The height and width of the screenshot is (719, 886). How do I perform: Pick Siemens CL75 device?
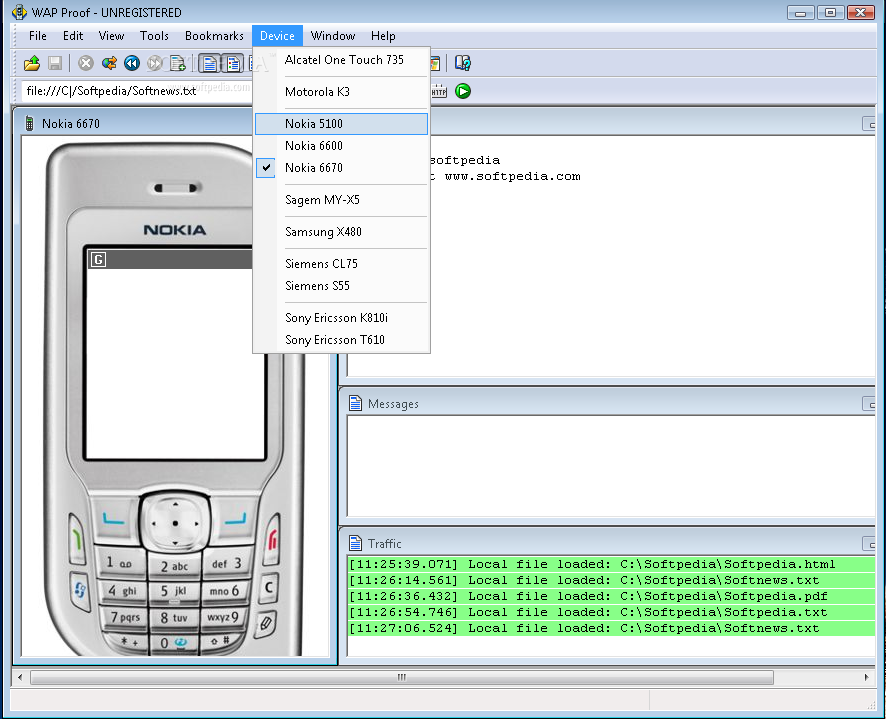tap(341, 263)
